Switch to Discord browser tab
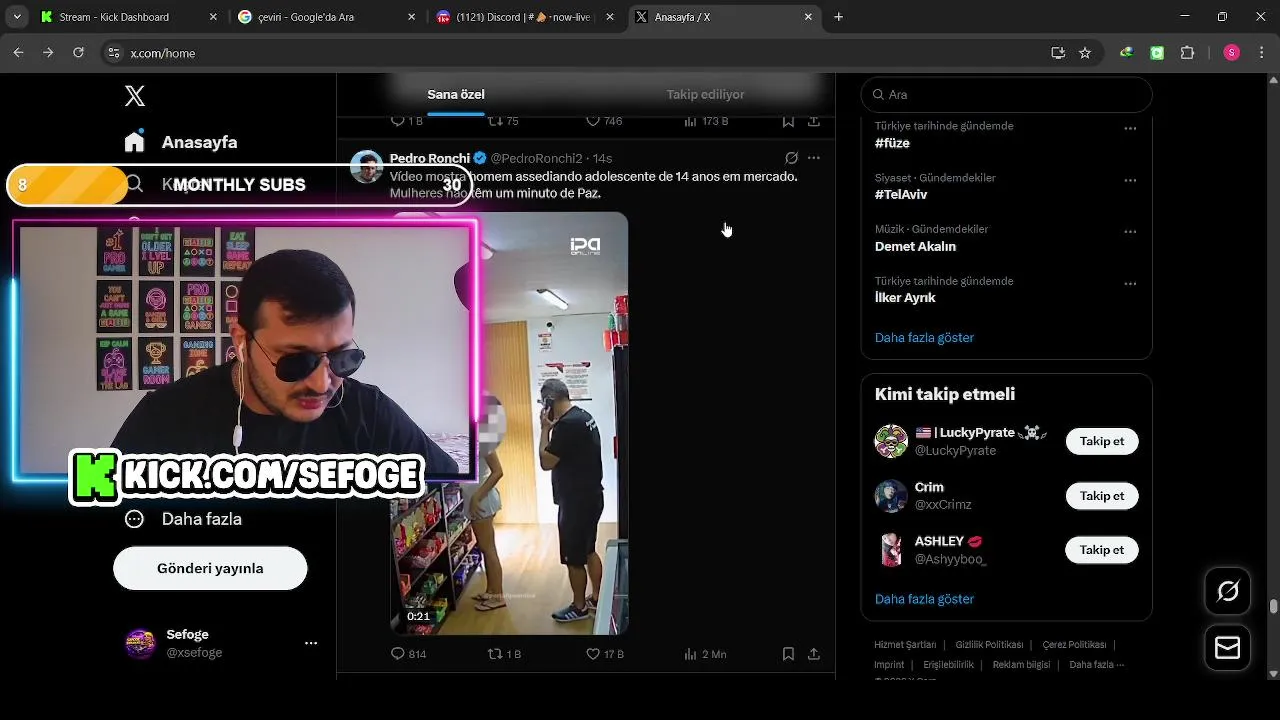 (523, 17)
